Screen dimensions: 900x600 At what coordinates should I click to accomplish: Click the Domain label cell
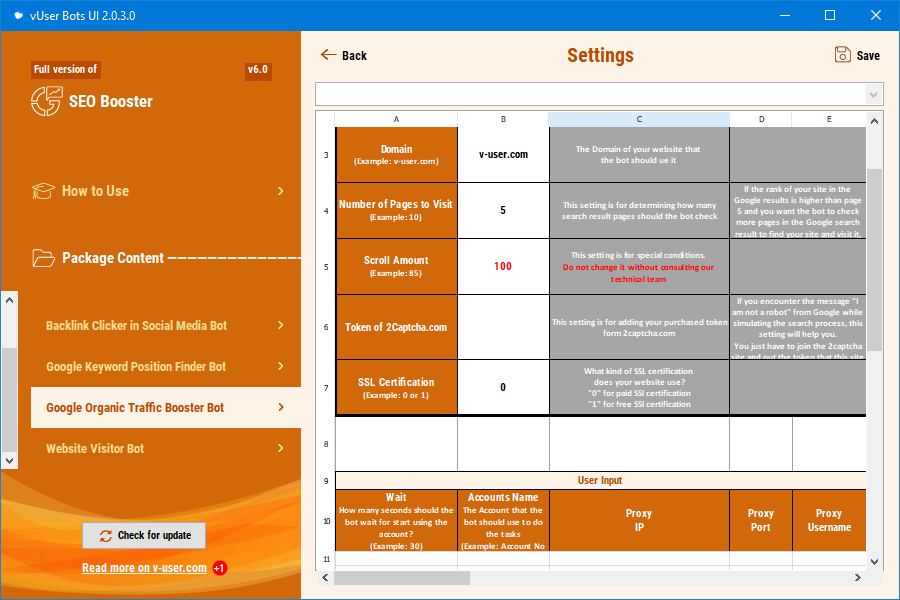396,154
